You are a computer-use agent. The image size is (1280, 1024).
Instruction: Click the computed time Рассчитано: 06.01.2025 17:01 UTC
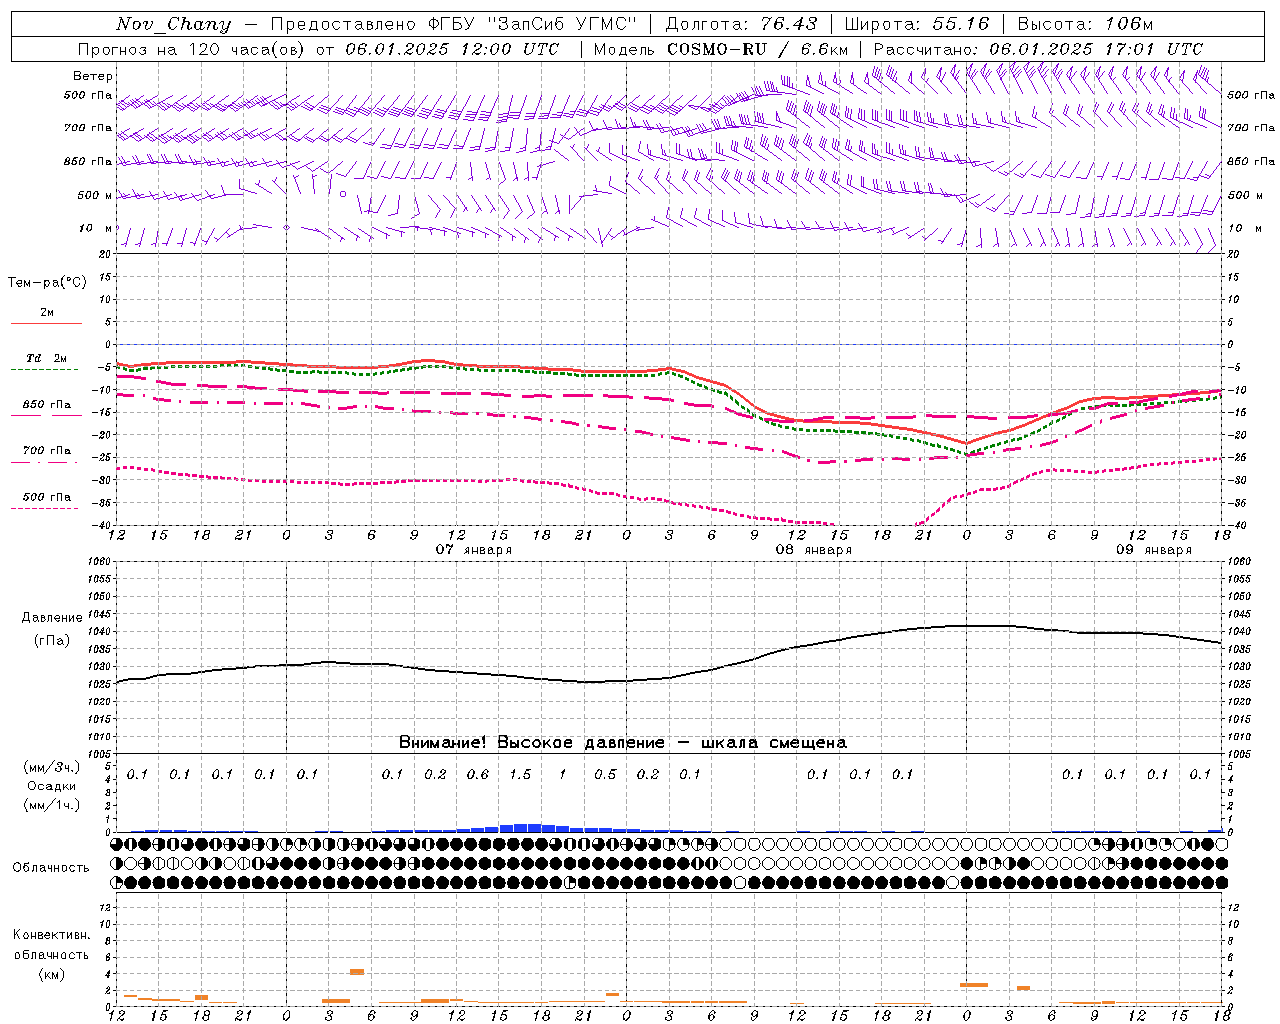pyautogui.click(x=1038, y=49)
